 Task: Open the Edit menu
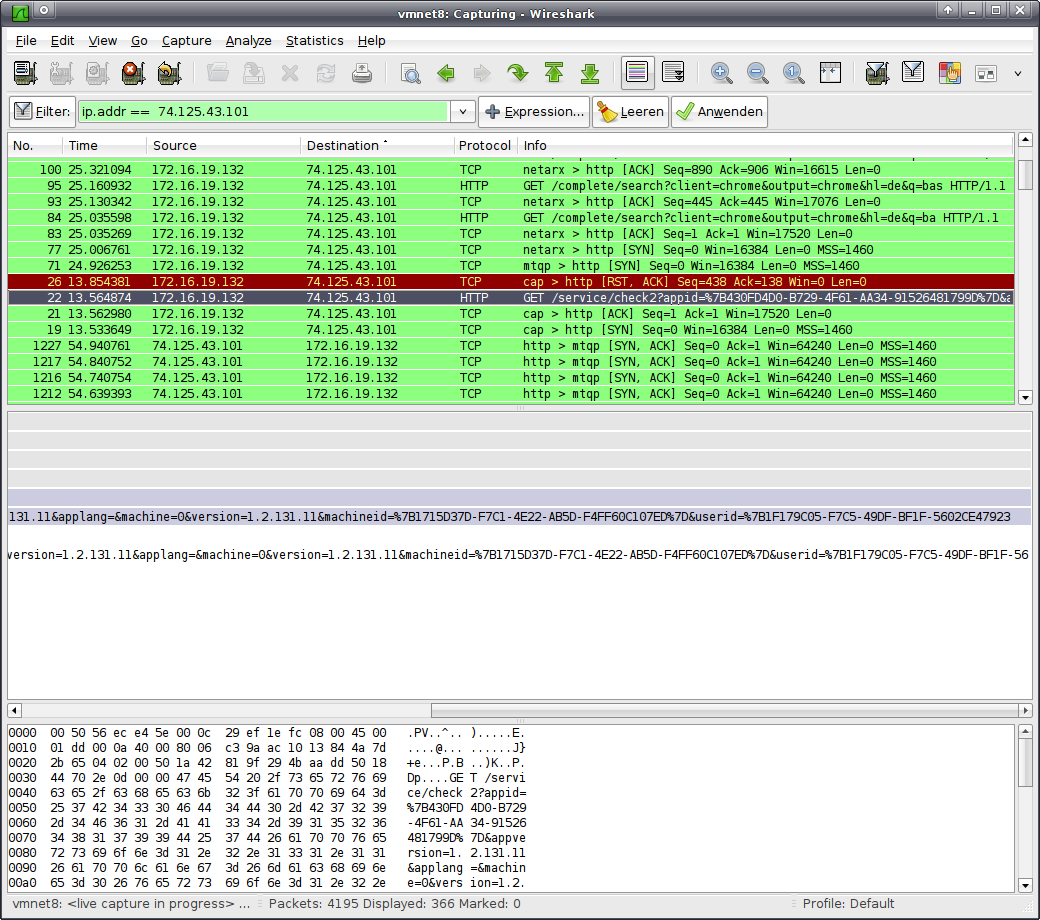[62, 40]
